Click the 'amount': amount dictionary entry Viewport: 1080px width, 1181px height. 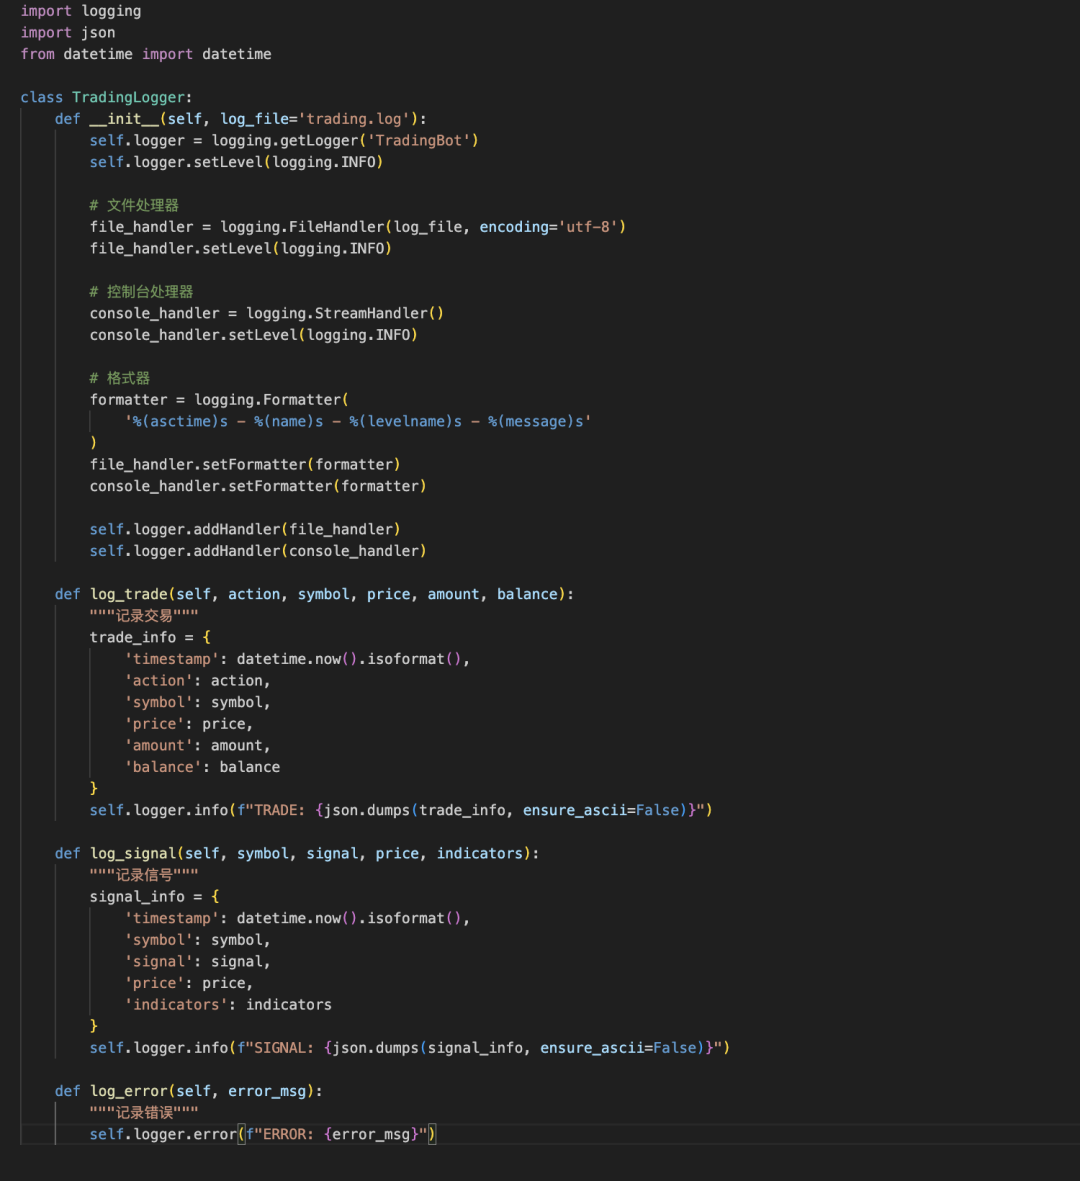[197, 746]
